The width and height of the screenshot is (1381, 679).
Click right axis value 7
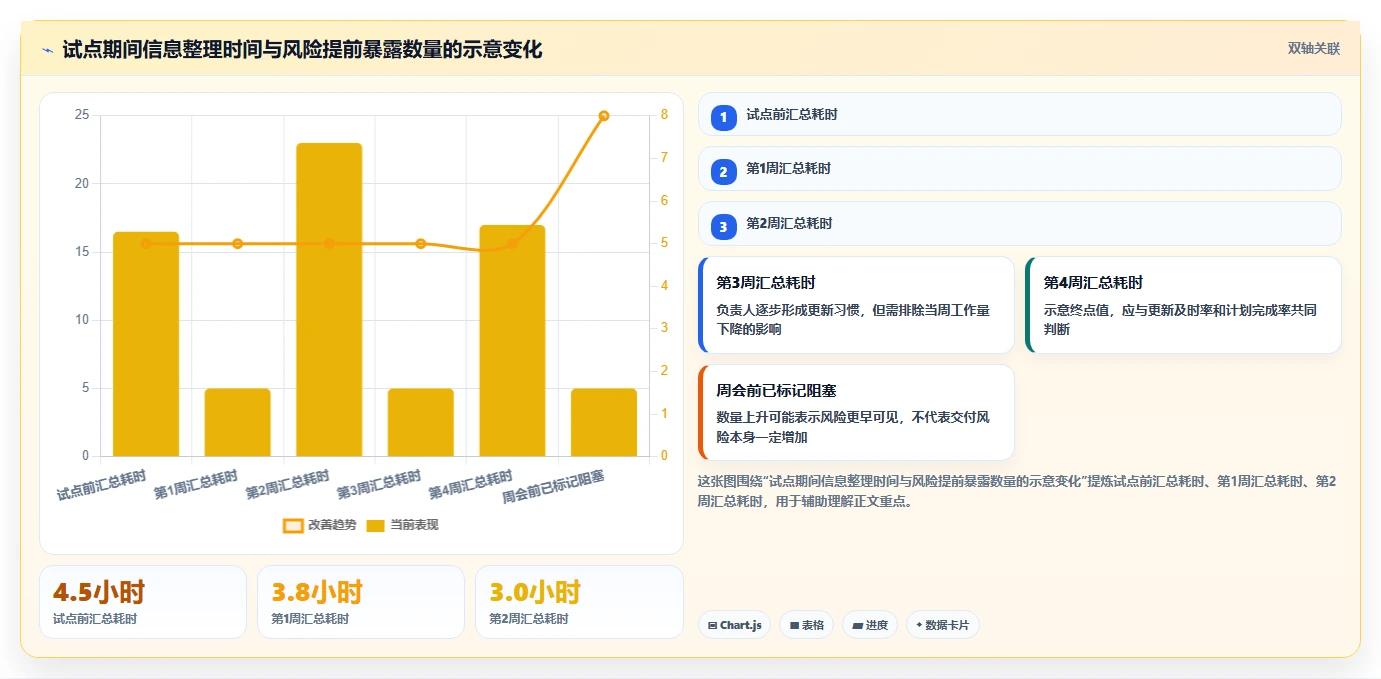664,158
